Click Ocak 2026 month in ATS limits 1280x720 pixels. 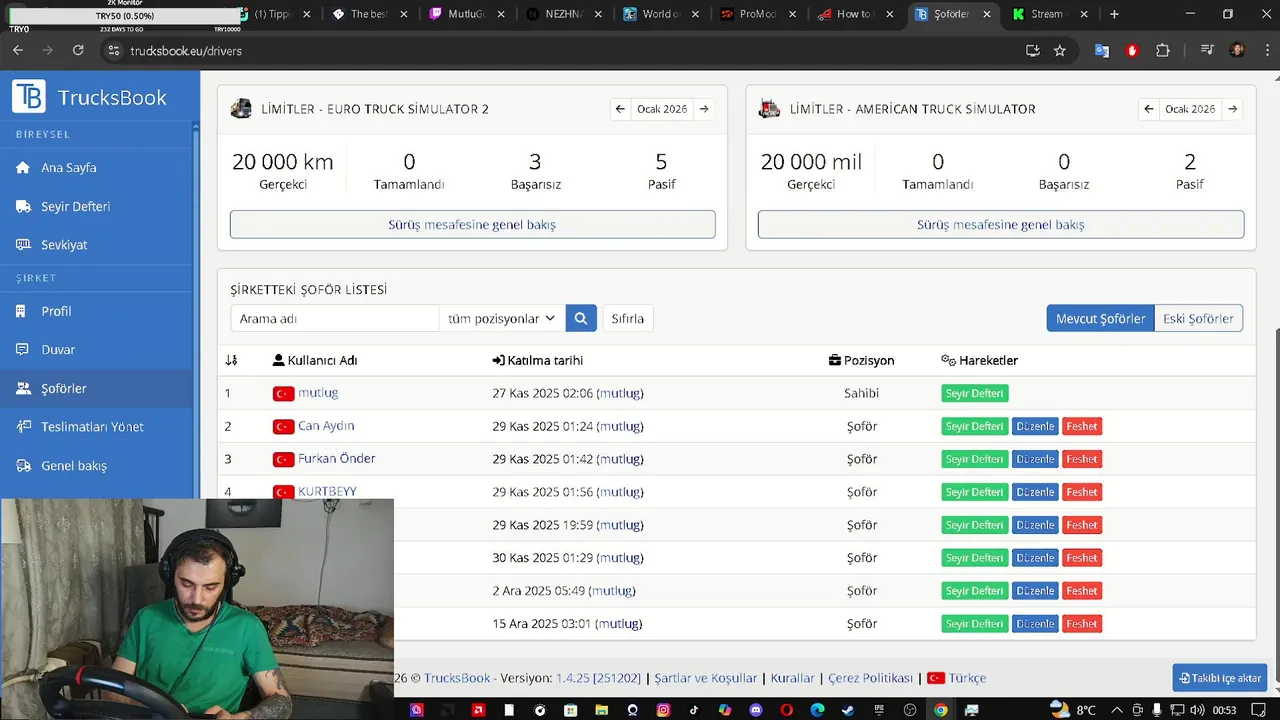1190,109
